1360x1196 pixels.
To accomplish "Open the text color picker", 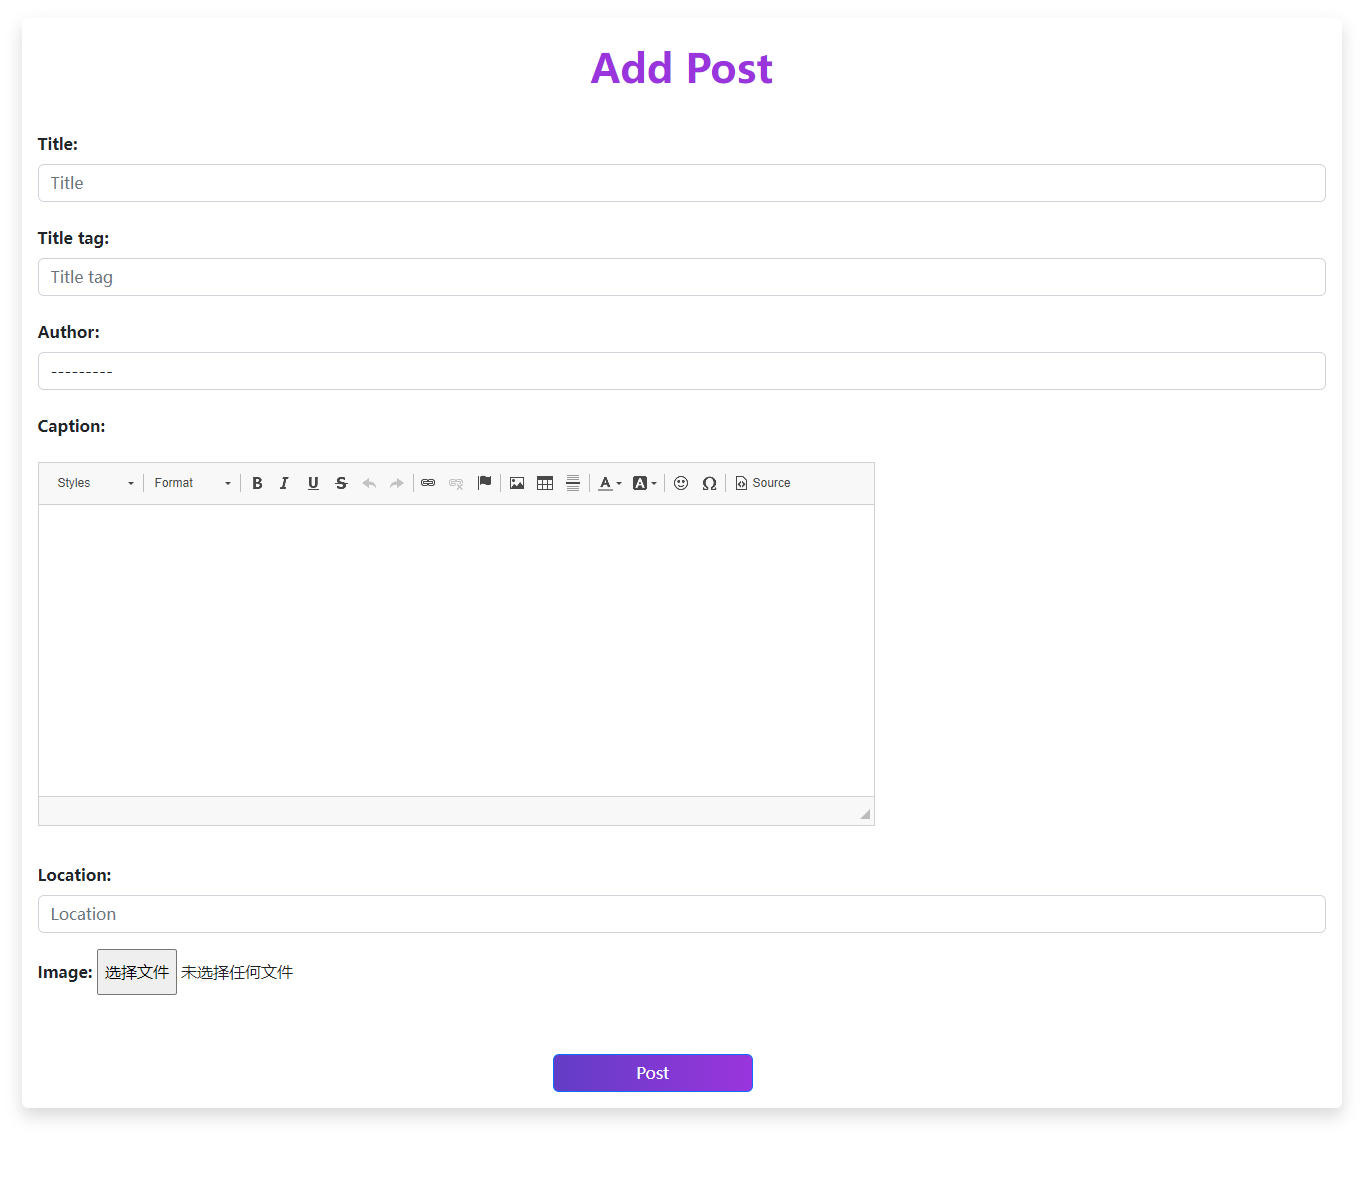I will coord(610,483).
